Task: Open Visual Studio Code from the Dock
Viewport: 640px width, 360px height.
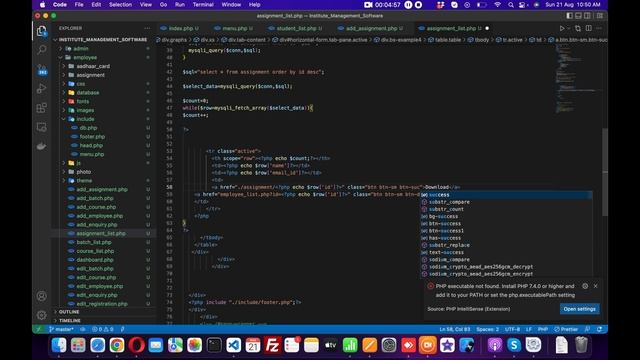Action: (233, 345)
